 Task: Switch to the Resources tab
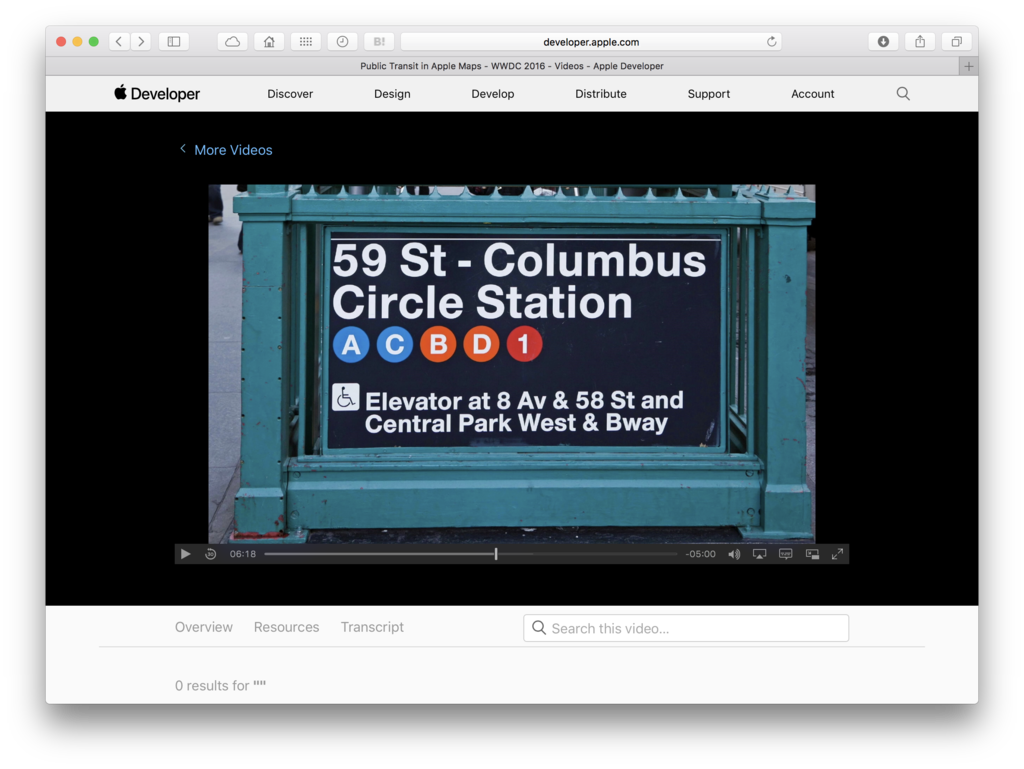pyautogui.click(x=287, y=627)
